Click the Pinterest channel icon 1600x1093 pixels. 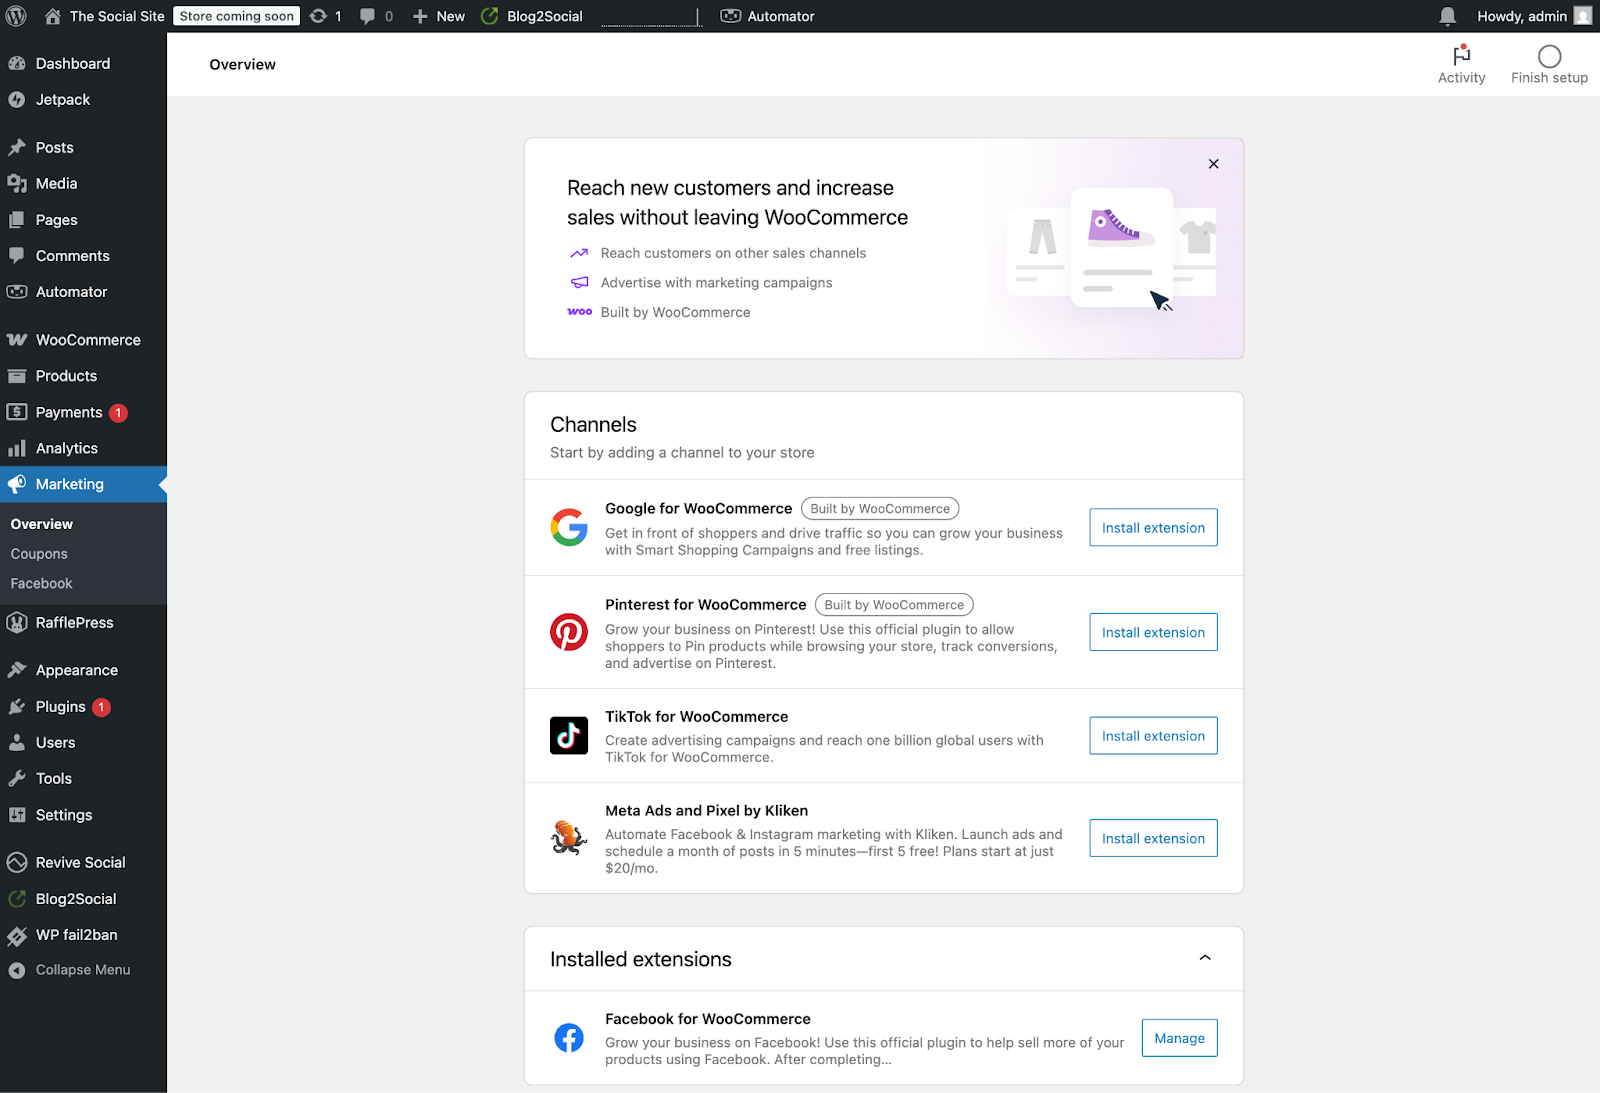tap(569, 631)
